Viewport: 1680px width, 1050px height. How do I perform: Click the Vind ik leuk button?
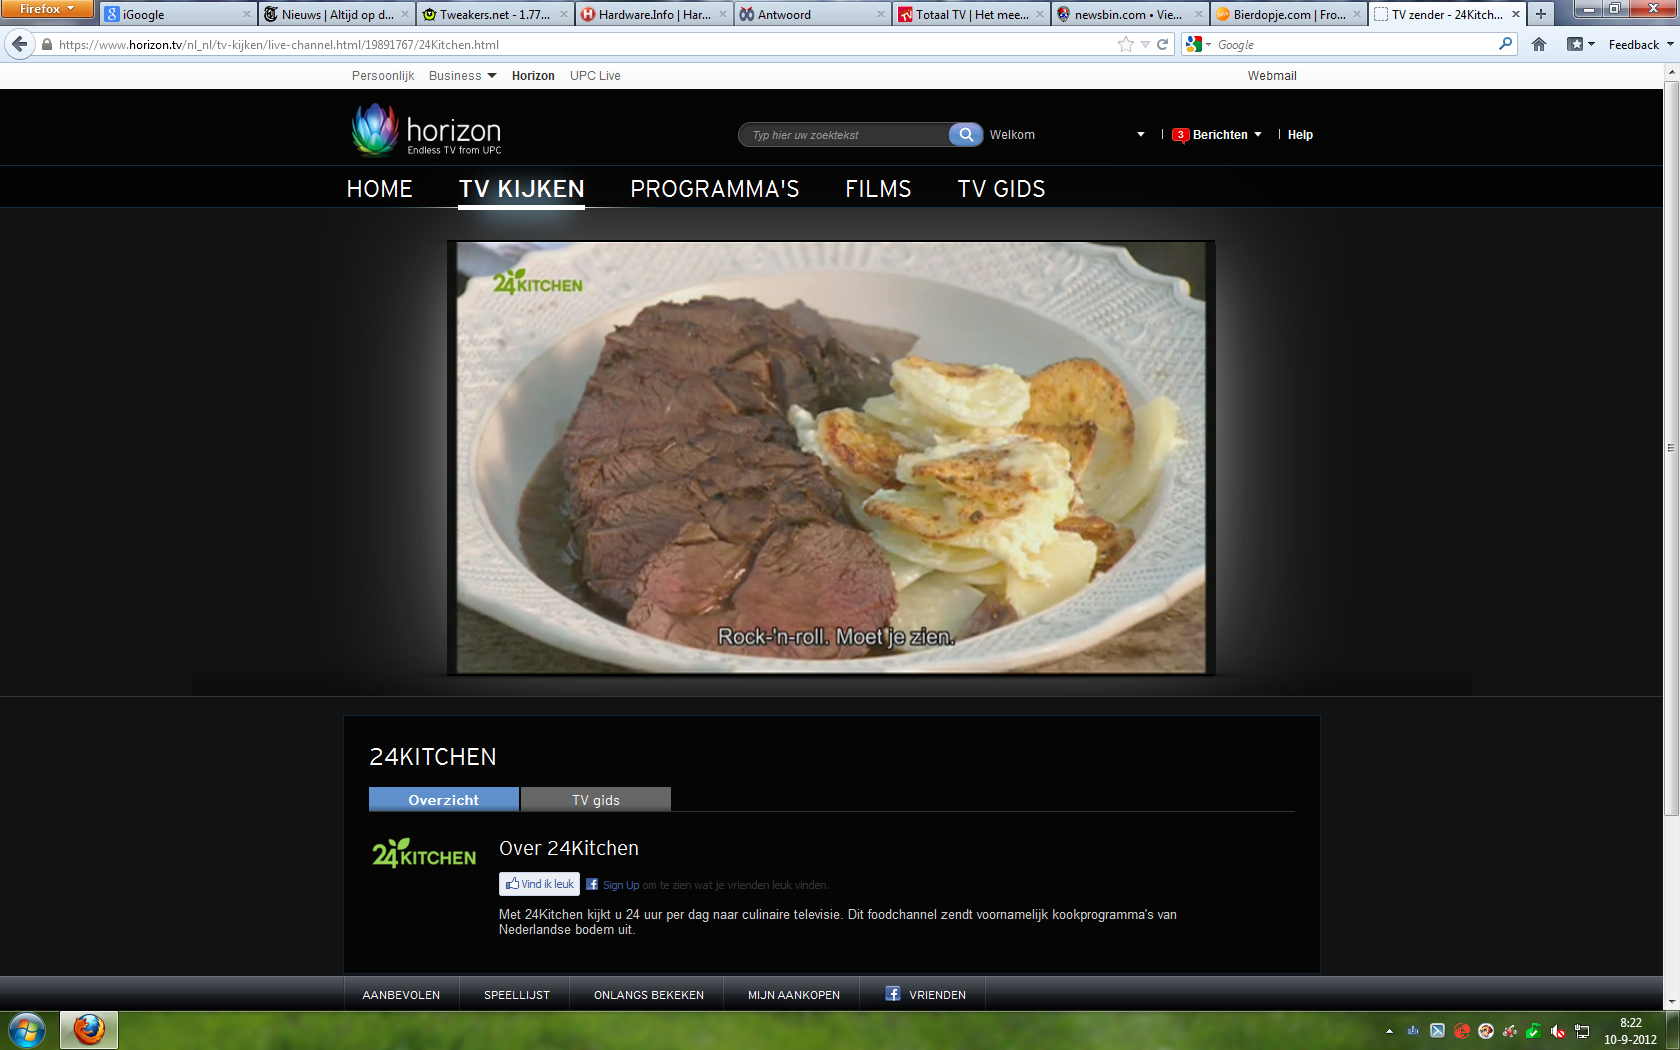(x=540, y=884)
